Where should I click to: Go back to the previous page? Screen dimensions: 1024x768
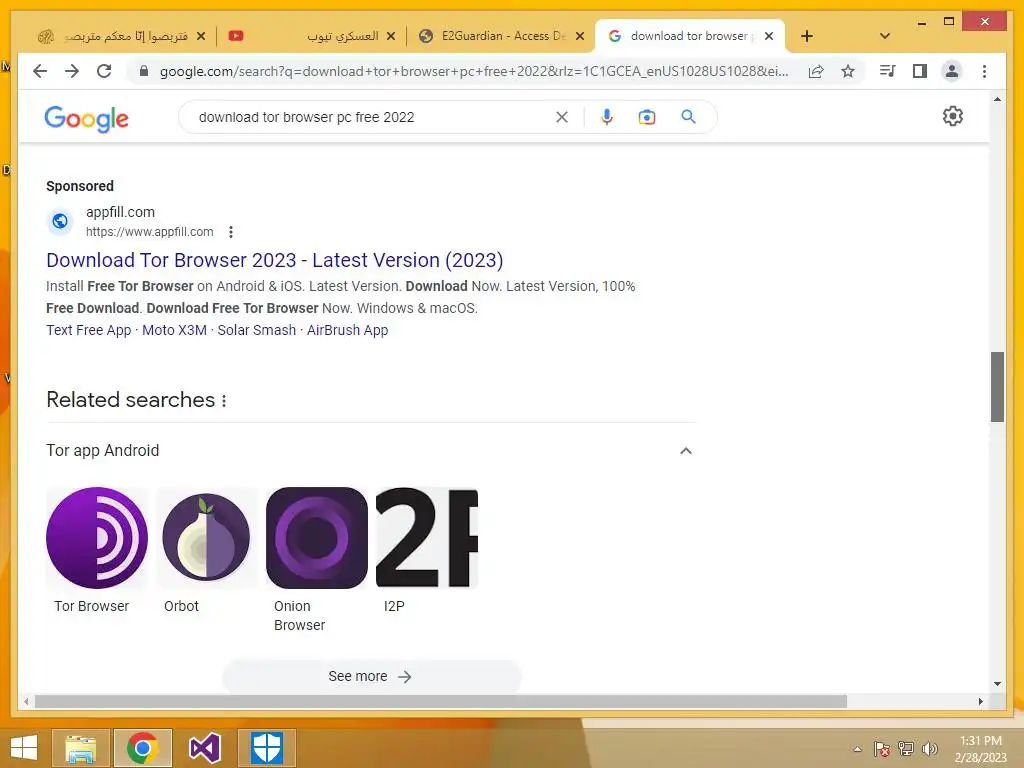point(40,71)
